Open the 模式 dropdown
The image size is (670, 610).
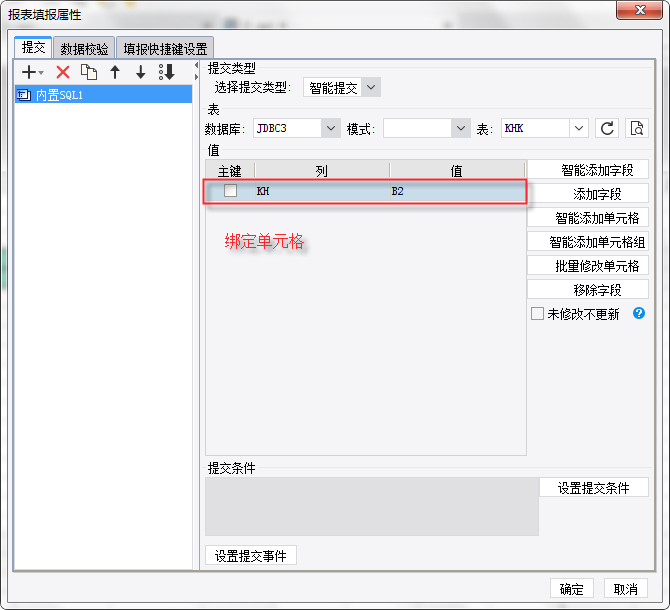pyautogui.click(x=427, y=128)
